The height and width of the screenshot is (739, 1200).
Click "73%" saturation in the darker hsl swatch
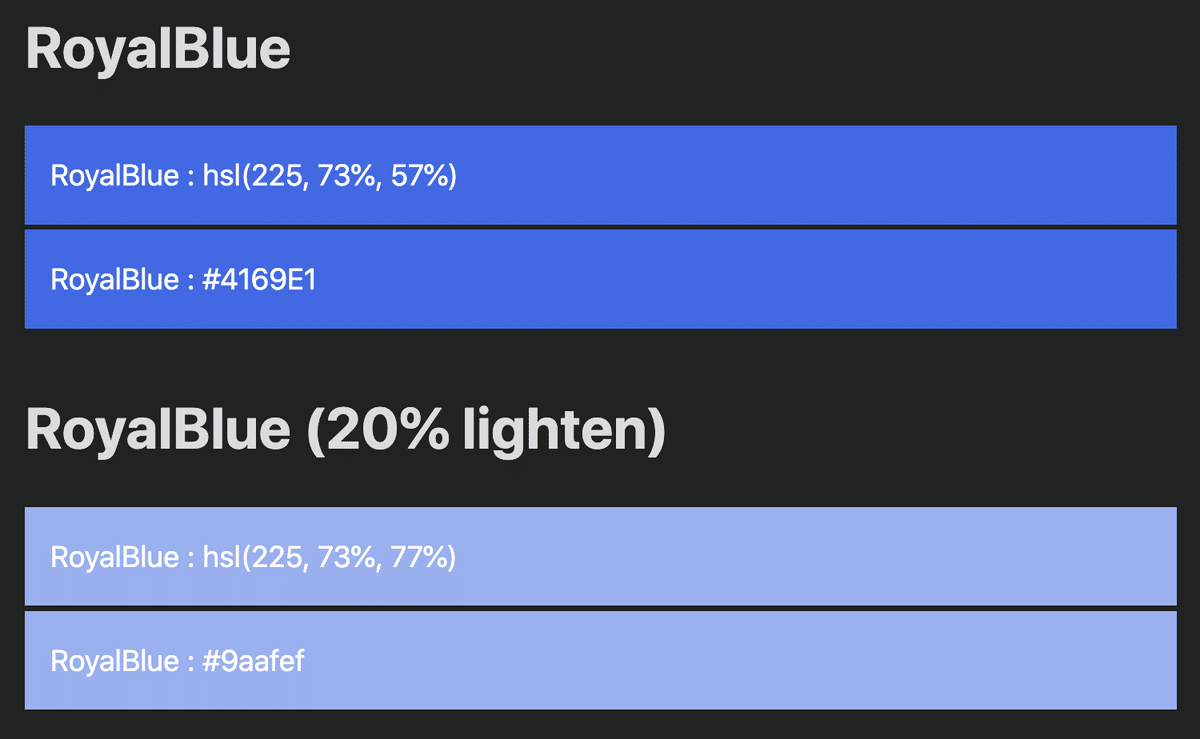350,177
